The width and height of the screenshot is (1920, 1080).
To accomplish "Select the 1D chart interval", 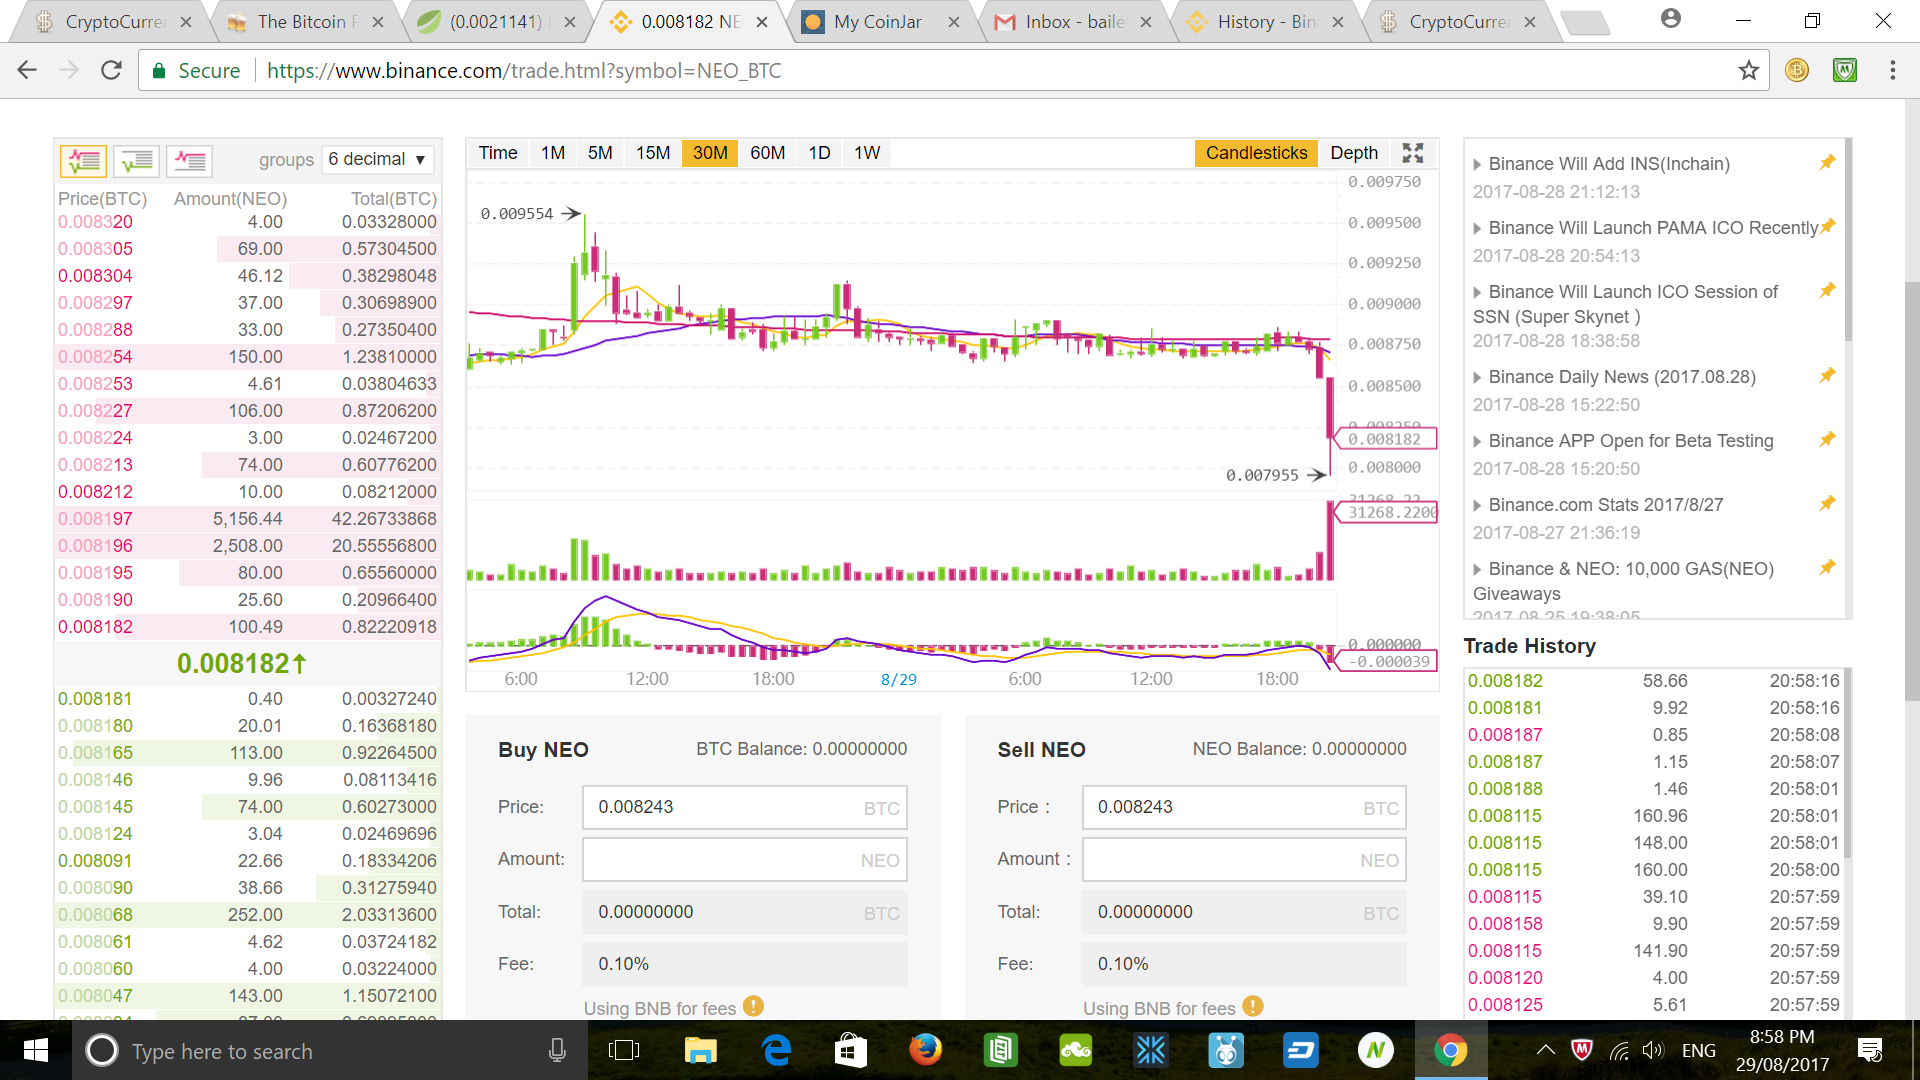I will click(x=819, y=153).
